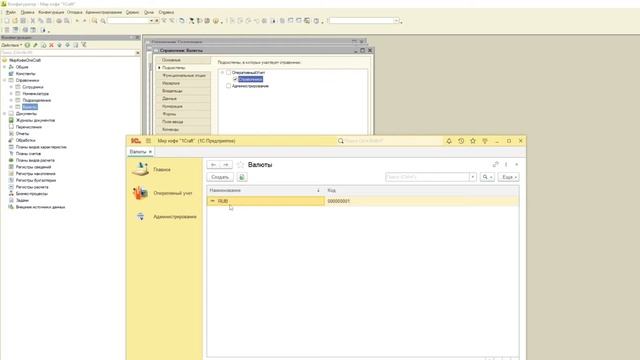Select Константы in configuration tree
Viewport: 640px width, 360px height.
[x=25, y=74]
